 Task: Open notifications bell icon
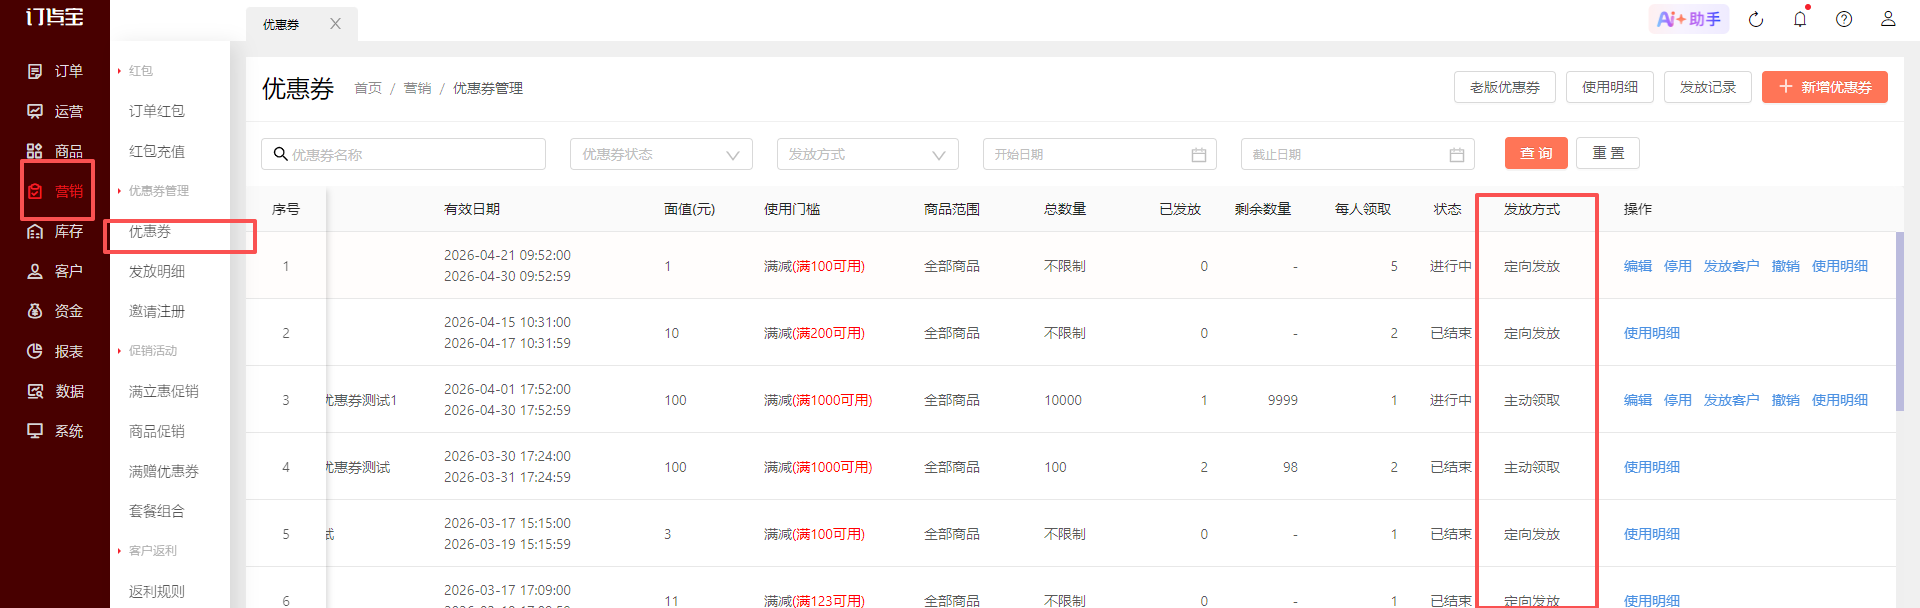click(x=1800, y=19)
